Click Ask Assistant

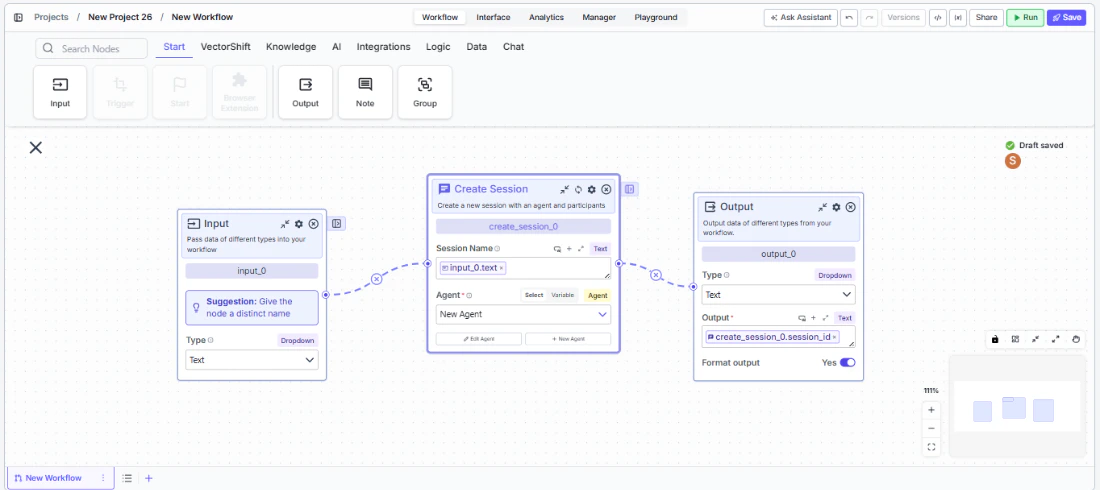800,18
